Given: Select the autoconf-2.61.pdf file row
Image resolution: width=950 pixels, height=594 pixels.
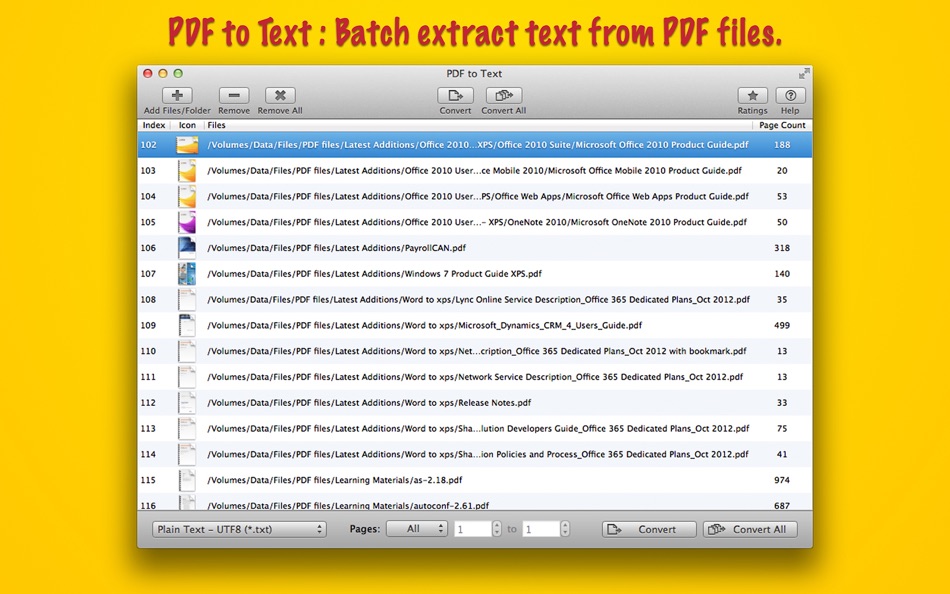Looking at the screenshot, I should [475, 502].
